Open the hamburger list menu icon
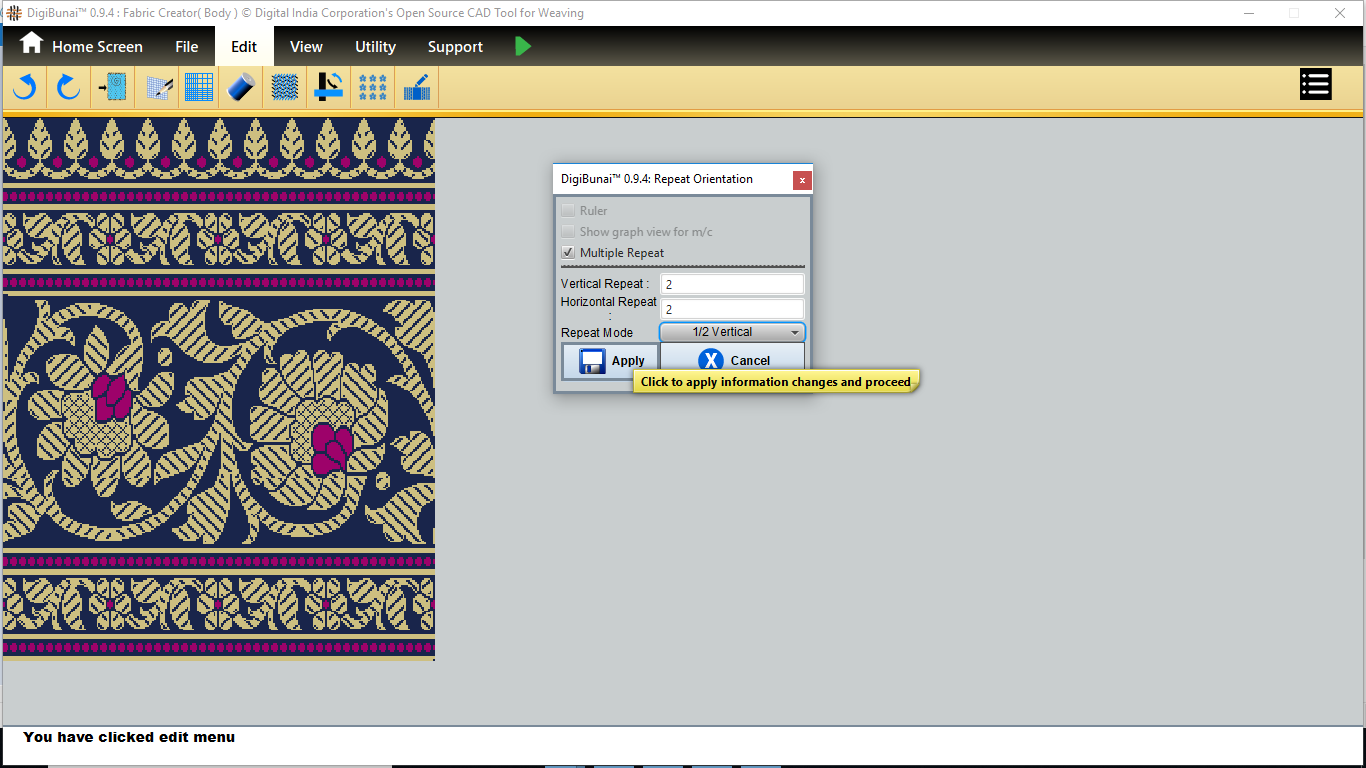Viewport: 1366px width, 768px height. [1315, 85]
